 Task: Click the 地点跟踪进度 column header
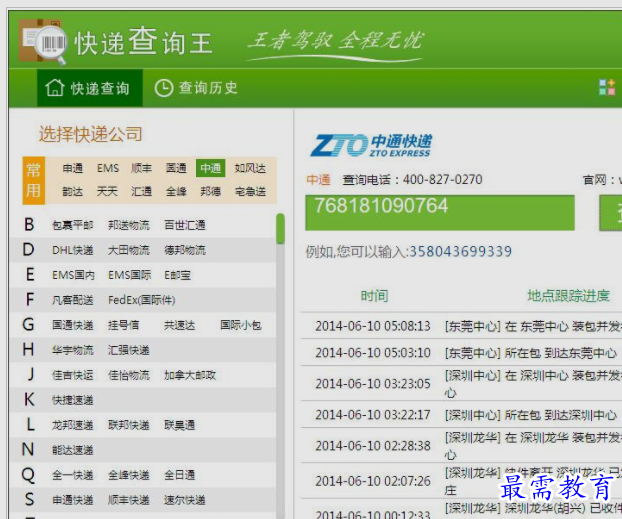click(x=568, y=296)
